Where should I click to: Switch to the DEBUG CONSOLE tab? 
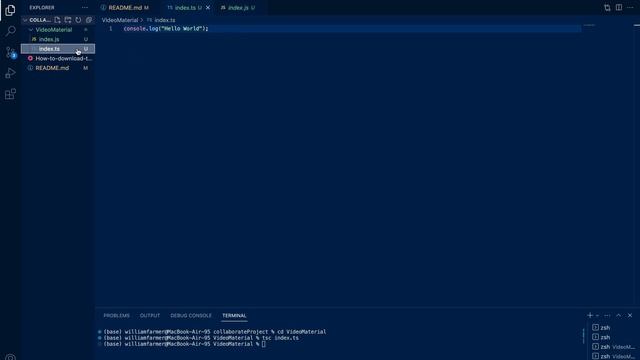pos(191,316)
